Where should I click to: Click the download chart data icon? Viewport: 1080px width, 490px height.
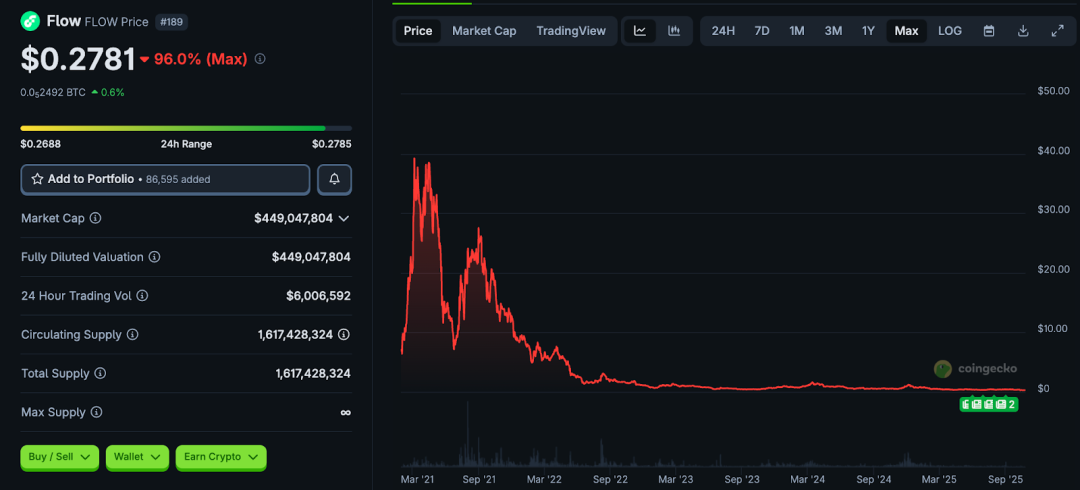[1023, 31]
